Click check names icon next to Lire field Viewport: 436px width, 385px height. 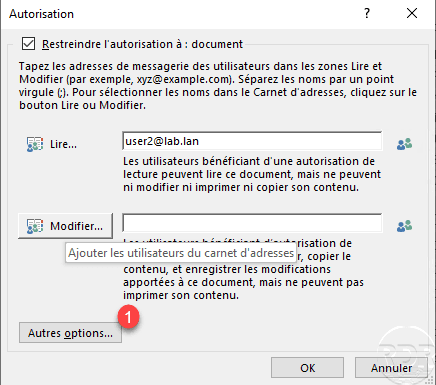click(x=404, y=144)
